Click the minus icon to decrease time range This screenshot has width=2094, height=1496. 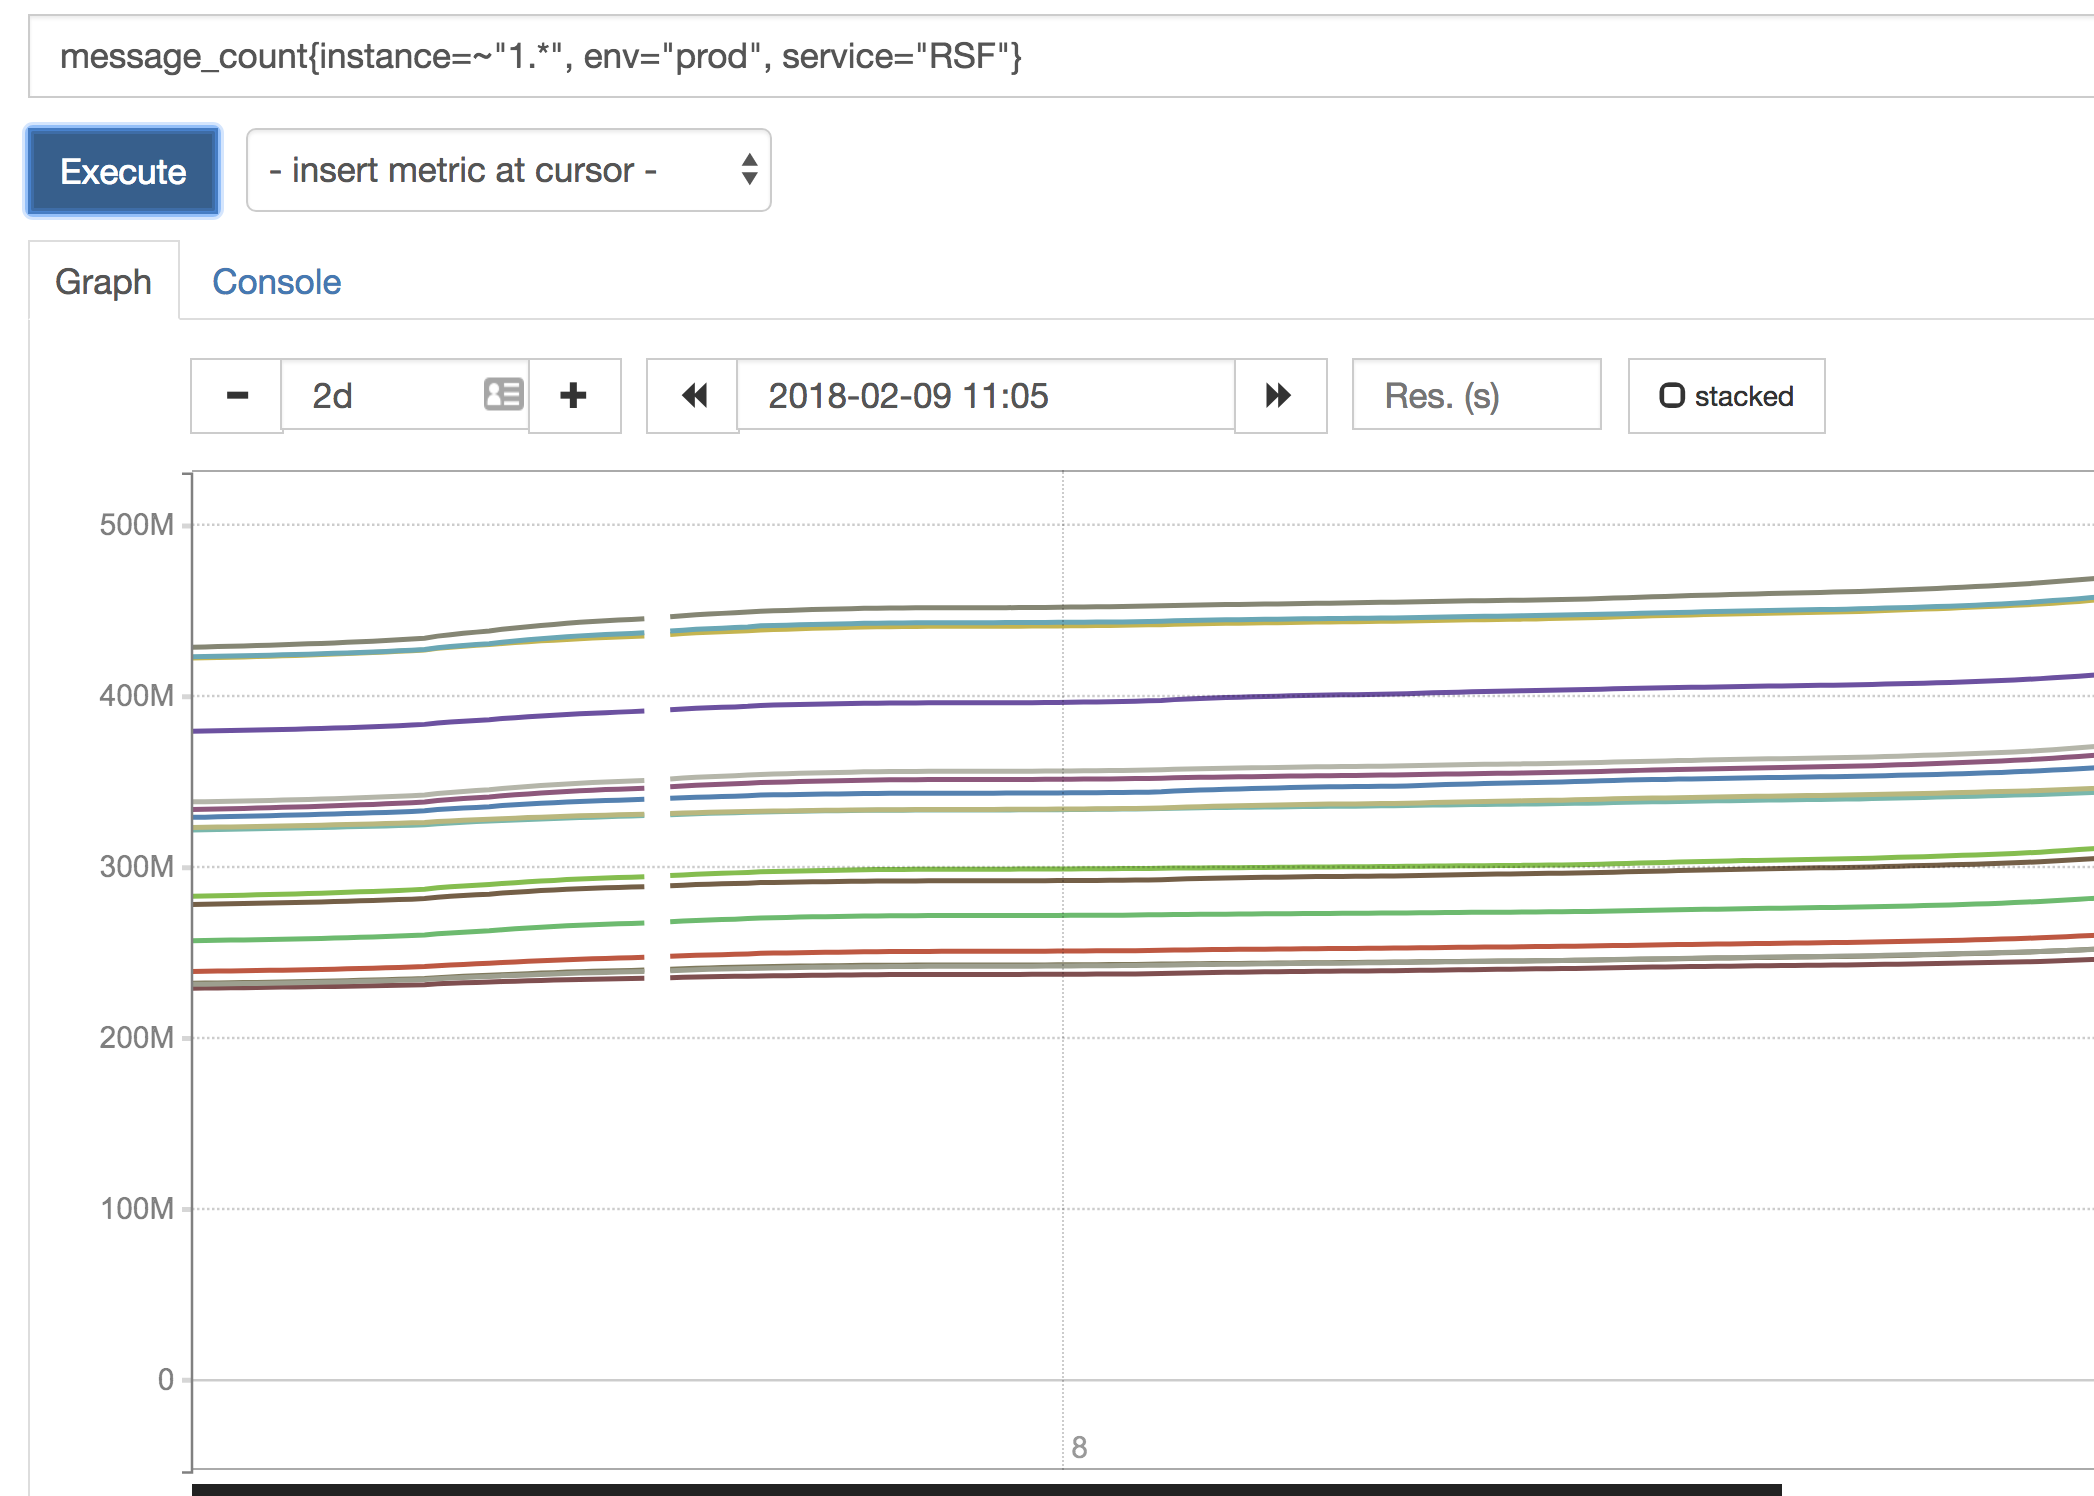pyautogui.click(x=237, y=396)
